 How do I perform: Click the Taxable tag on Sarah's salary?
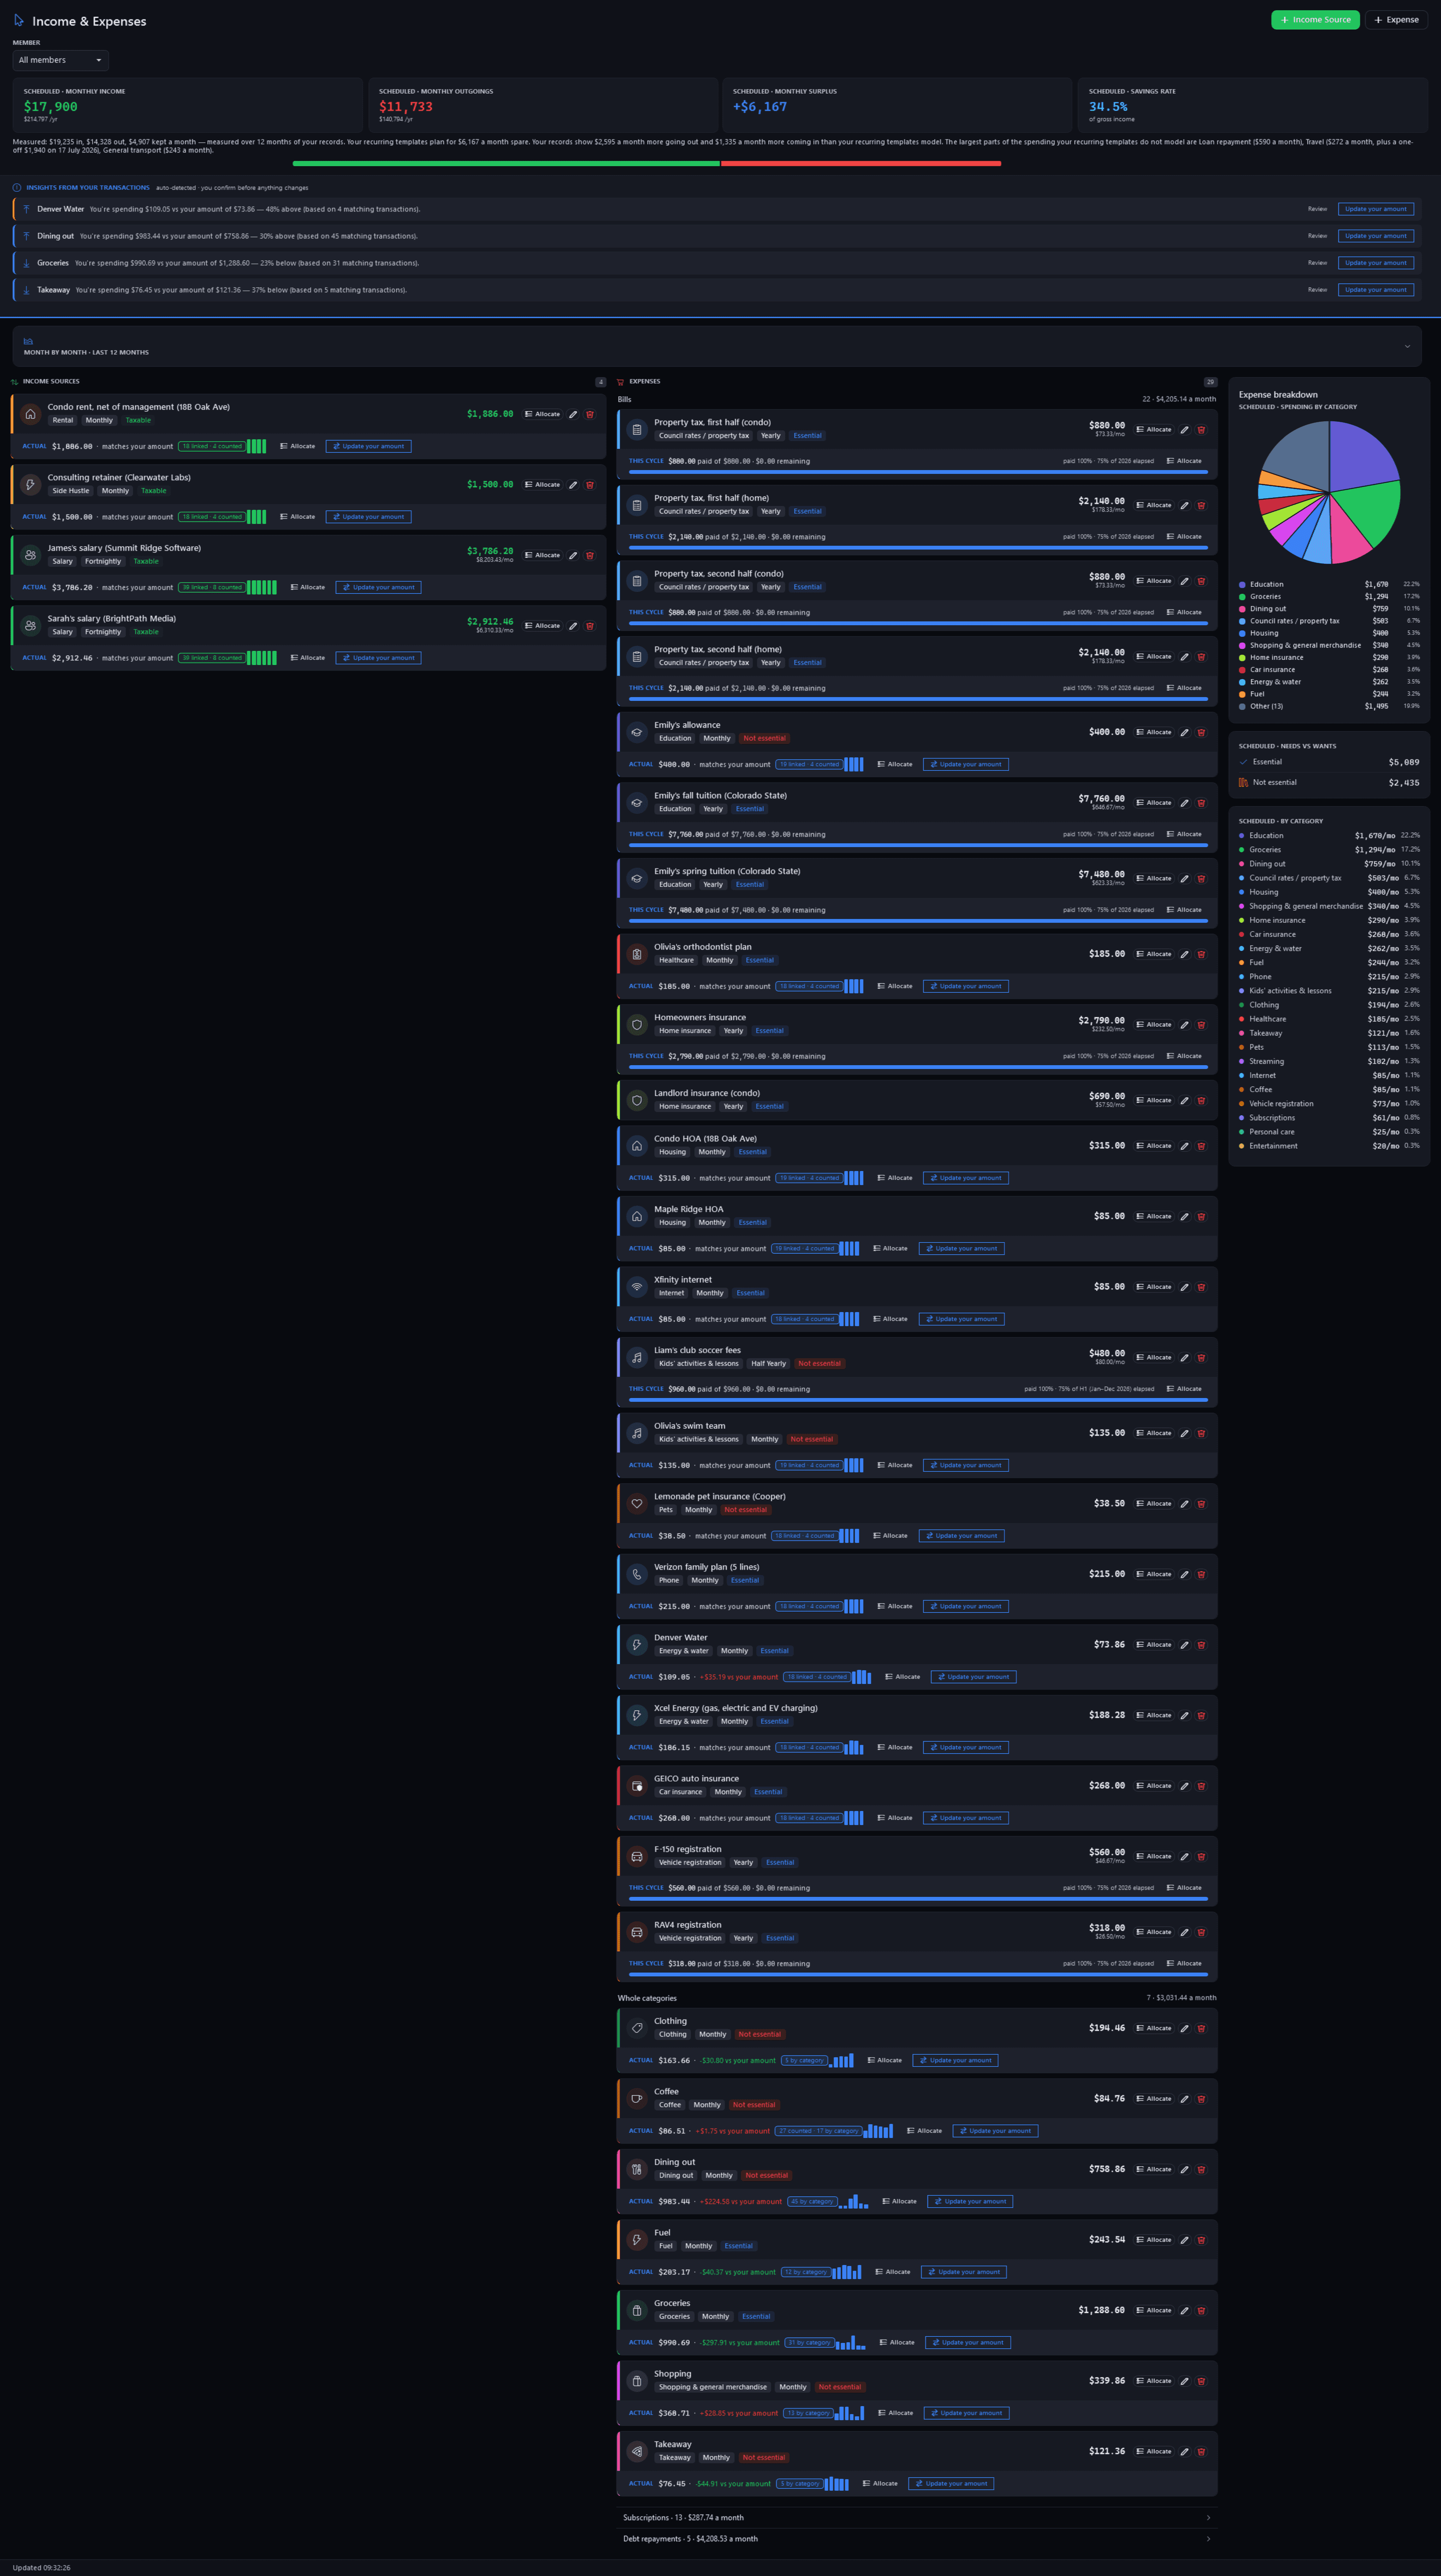coord(146,632)
